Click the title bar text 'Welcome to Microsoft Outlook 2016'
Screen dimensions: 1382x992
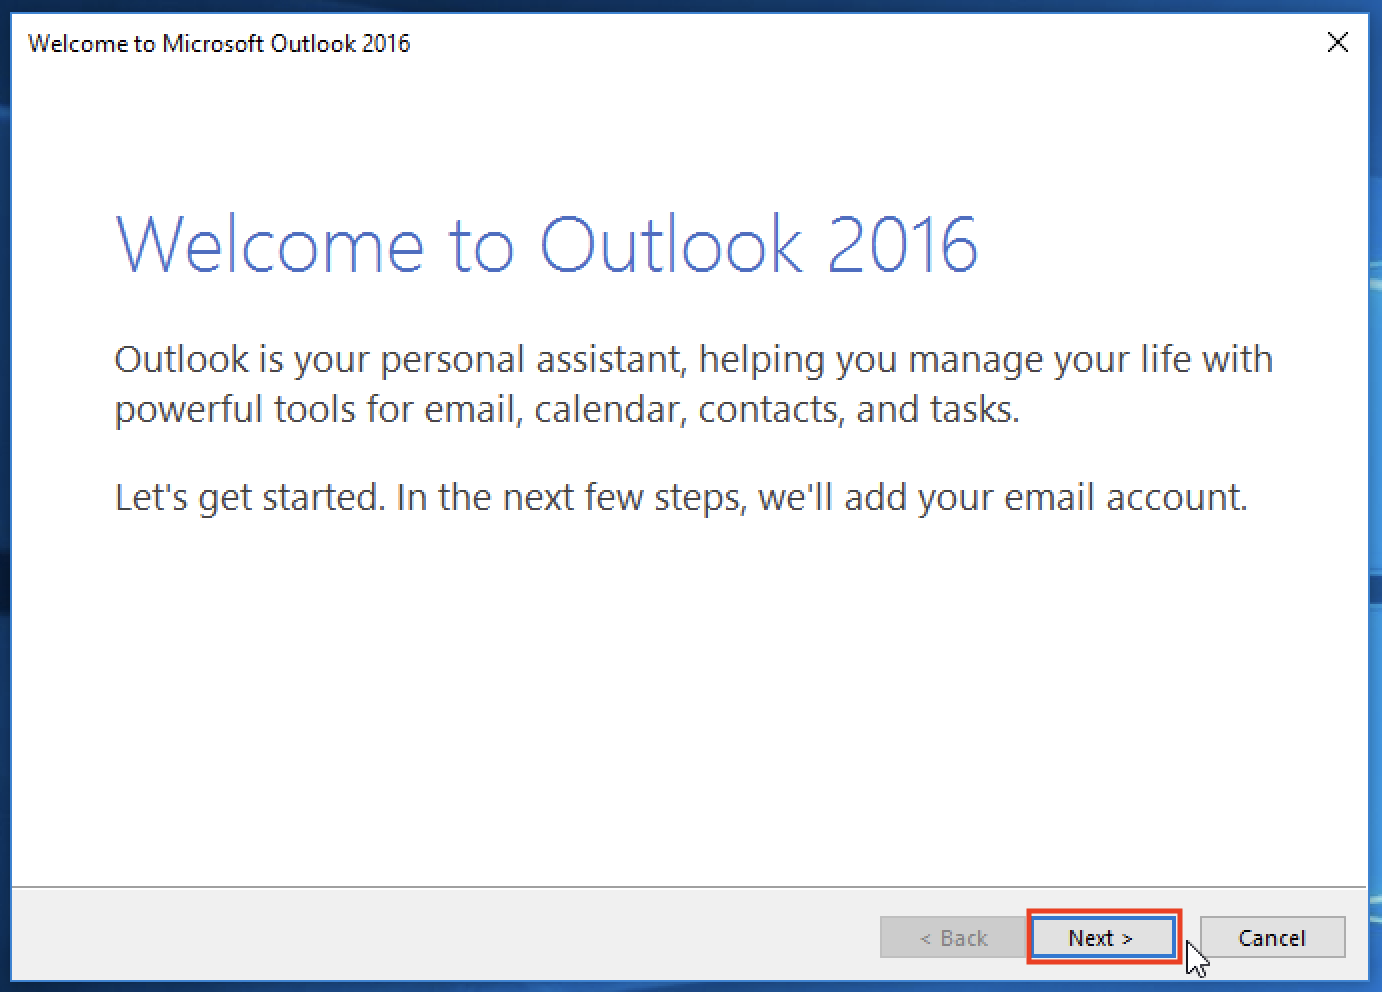(x=219, y=43)
